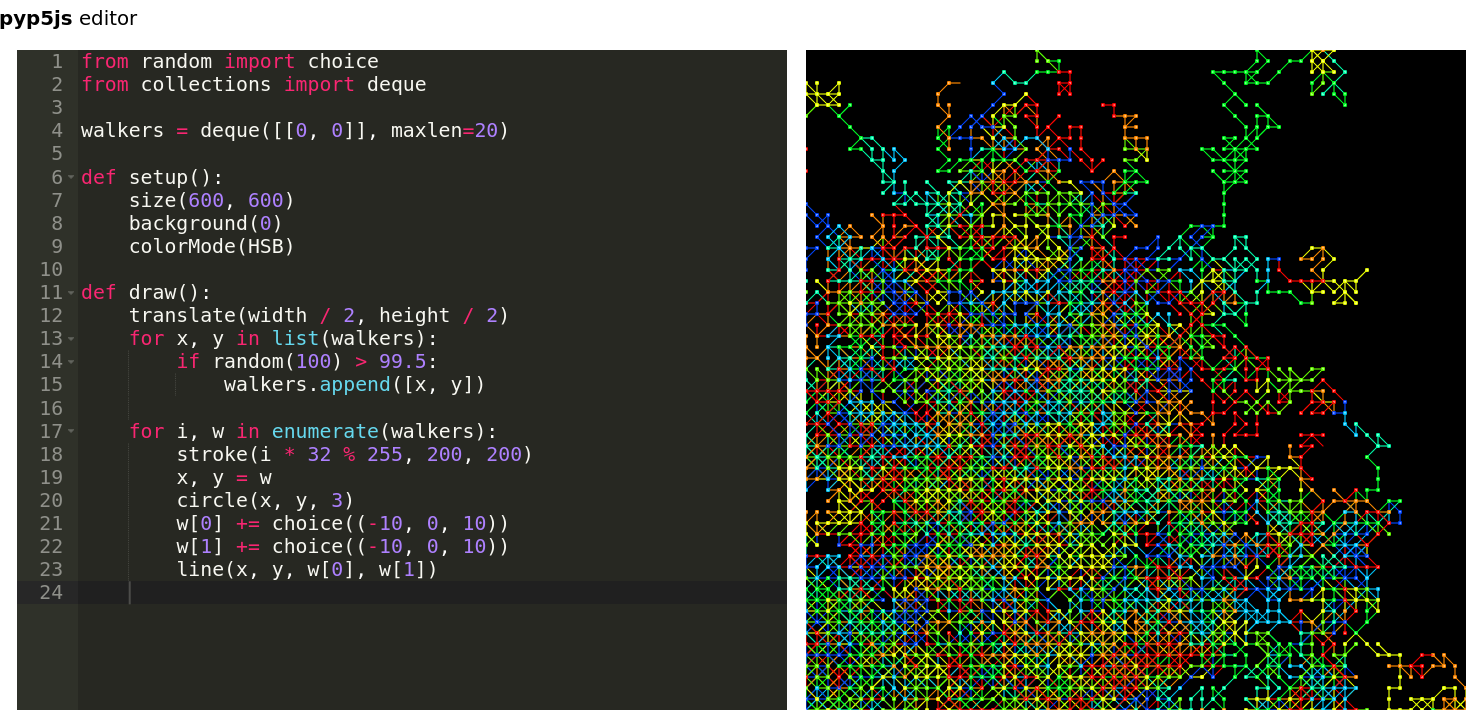Click 'from collections import deque' line
Image resolution: width=1484 pixels, height=728 pixels.
[x=254, y=85]
